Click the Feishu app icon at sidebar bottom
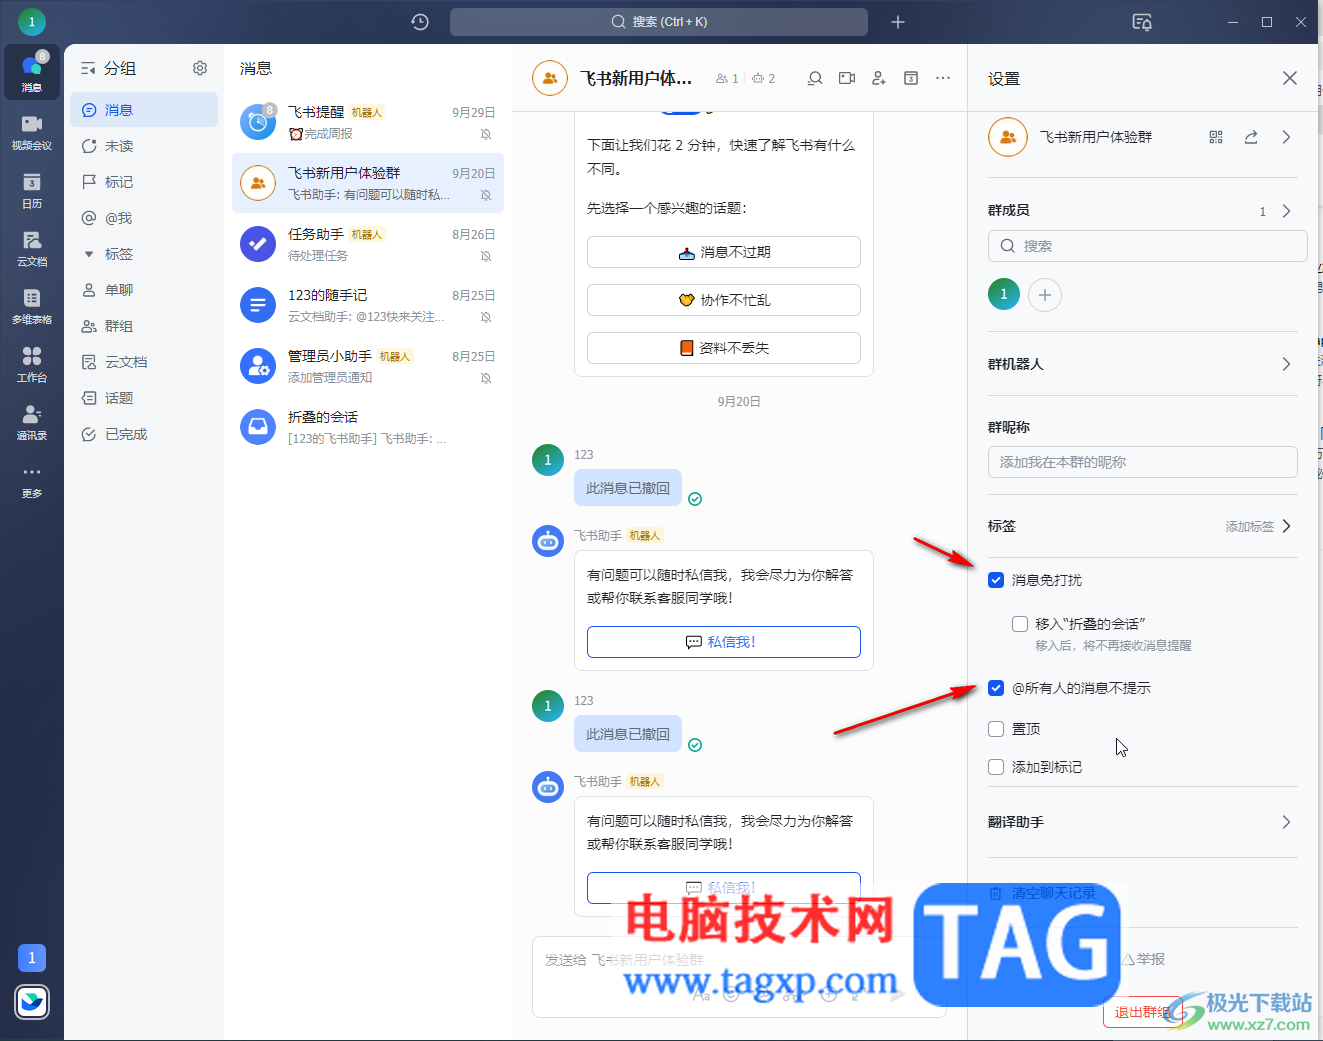Viewport: 1323px width, 1041px height. 32,1001
